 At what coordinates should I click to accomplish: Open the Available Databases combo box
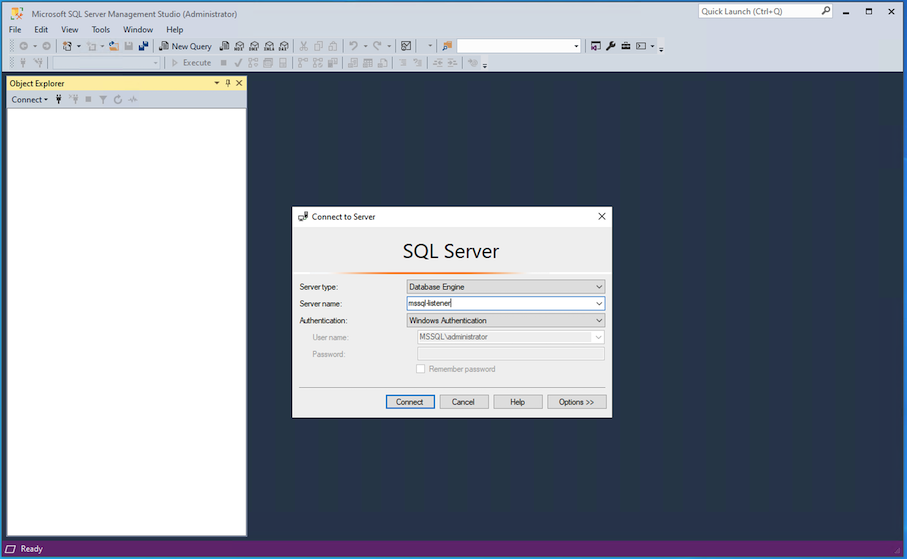click(x=106, y=62)
